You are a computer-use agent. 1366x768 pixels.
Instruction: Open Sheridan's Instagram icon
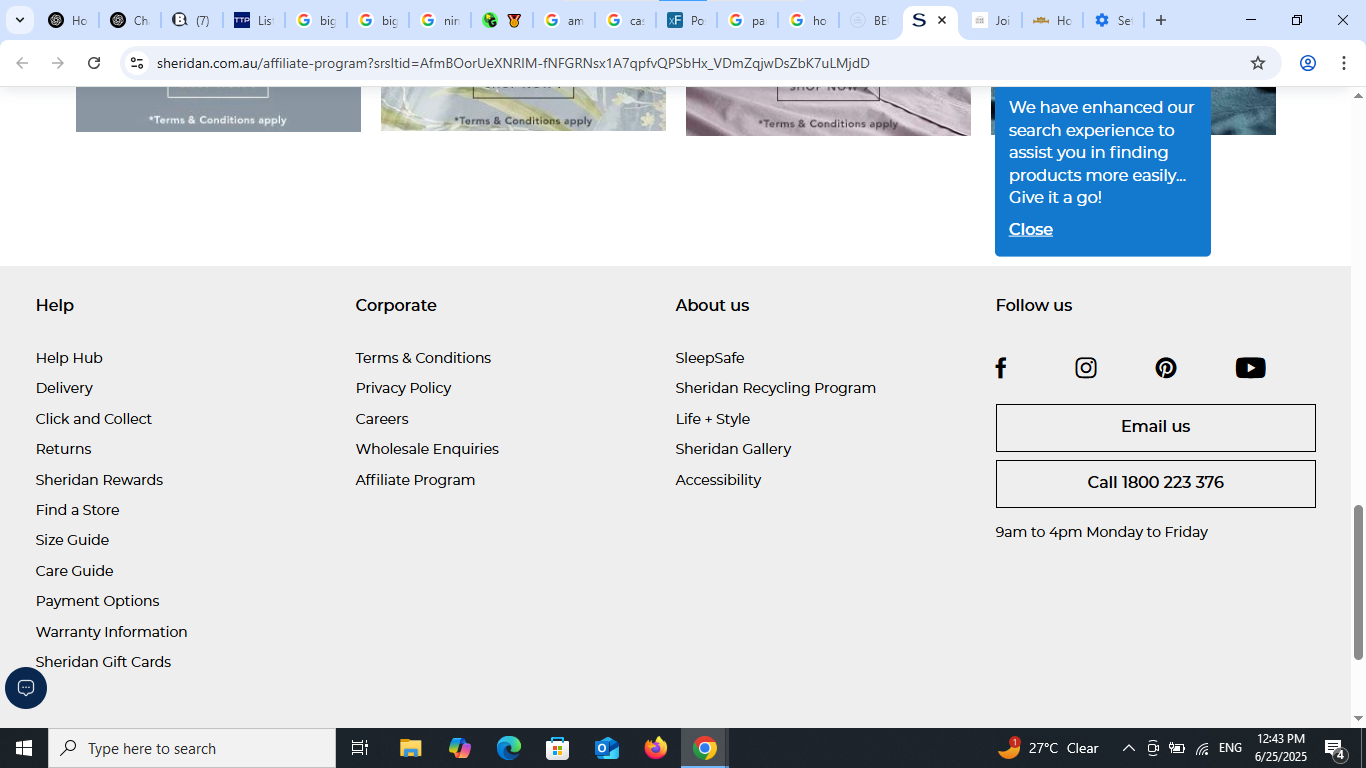tap(1086, 368)
